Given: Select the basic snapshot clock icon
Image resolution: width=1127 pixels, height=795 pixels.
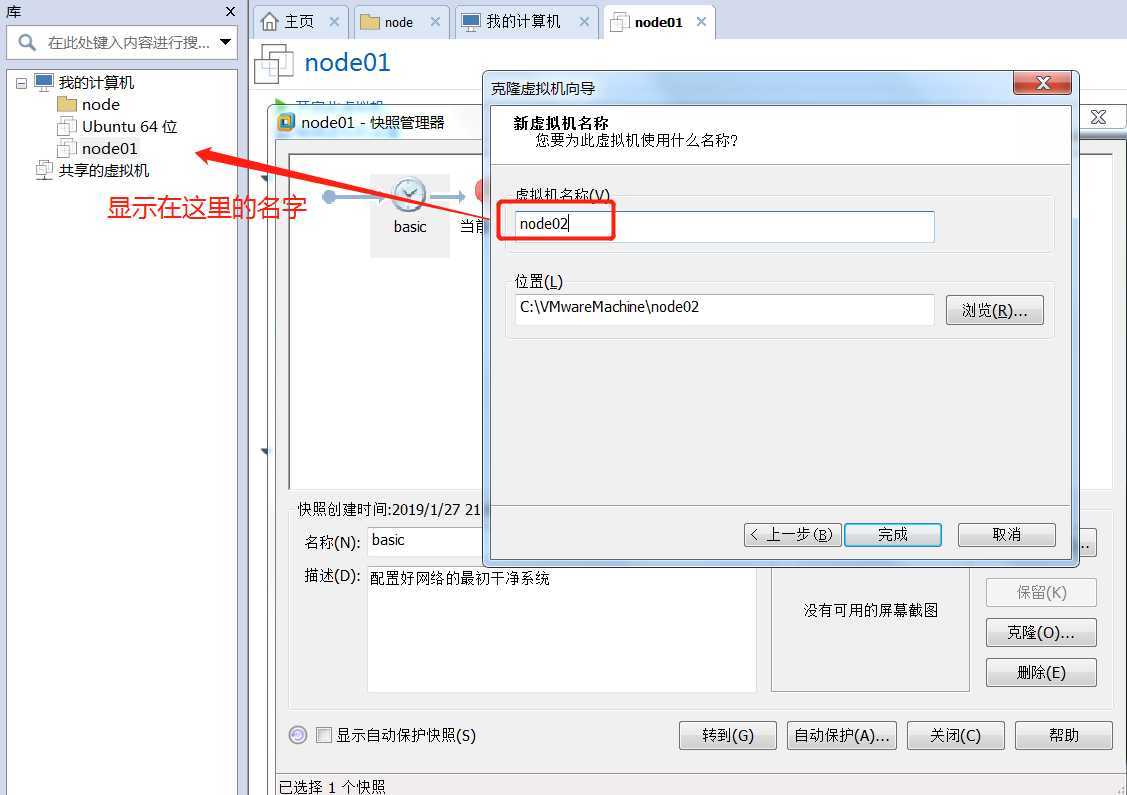Looking at the screenshot, I should point(409,194).
